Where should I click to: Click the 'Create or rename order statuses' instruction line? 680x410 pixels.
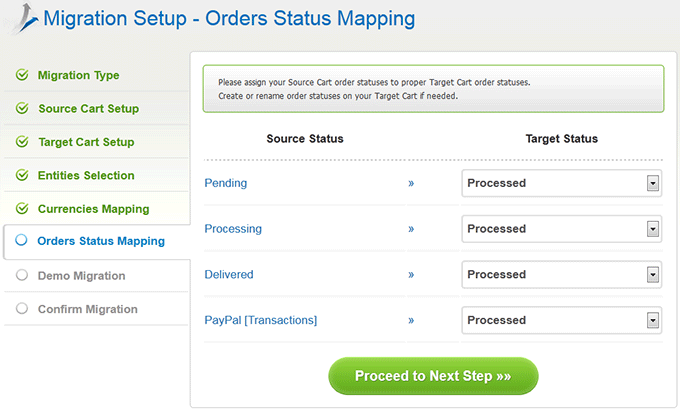338,96
